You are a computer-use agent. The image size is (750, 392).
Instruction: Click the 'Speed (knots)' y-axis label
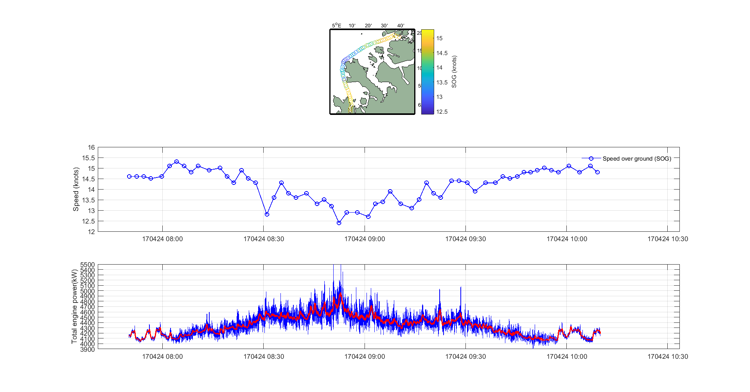(76, 189)
